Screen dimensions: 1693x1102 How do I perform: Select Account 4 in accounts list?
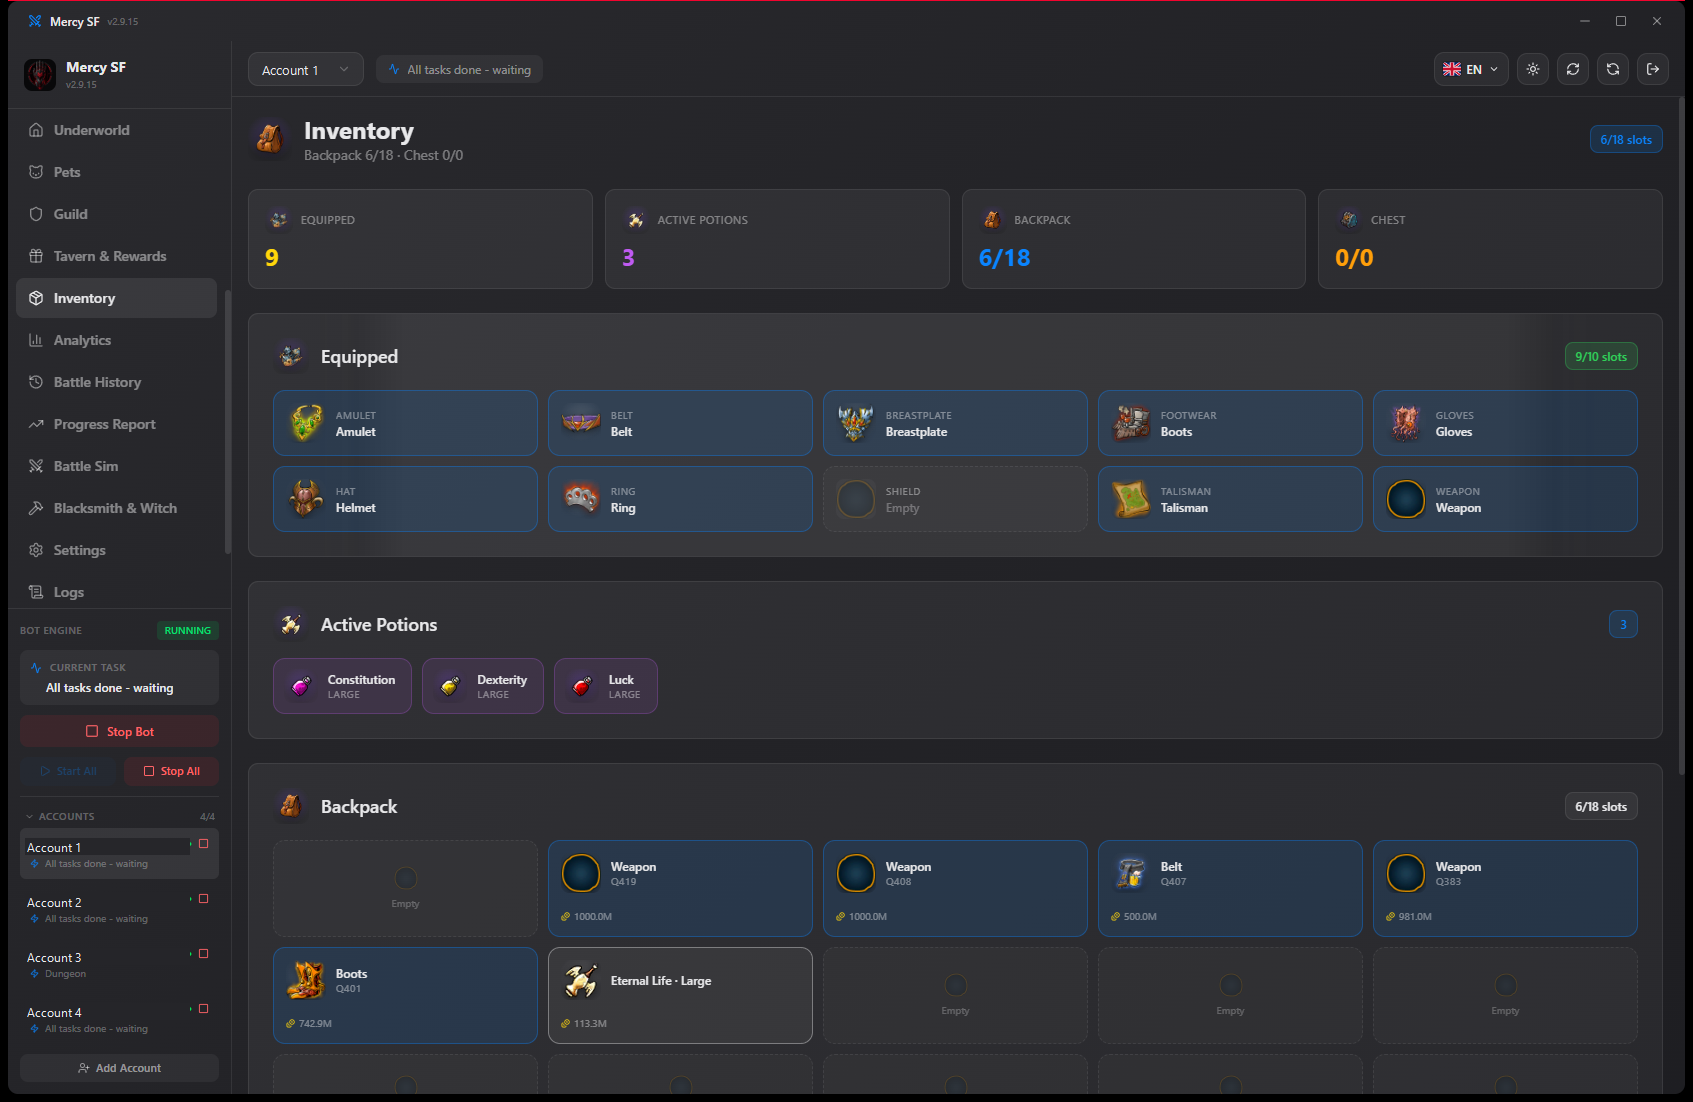coord(119,1019)
